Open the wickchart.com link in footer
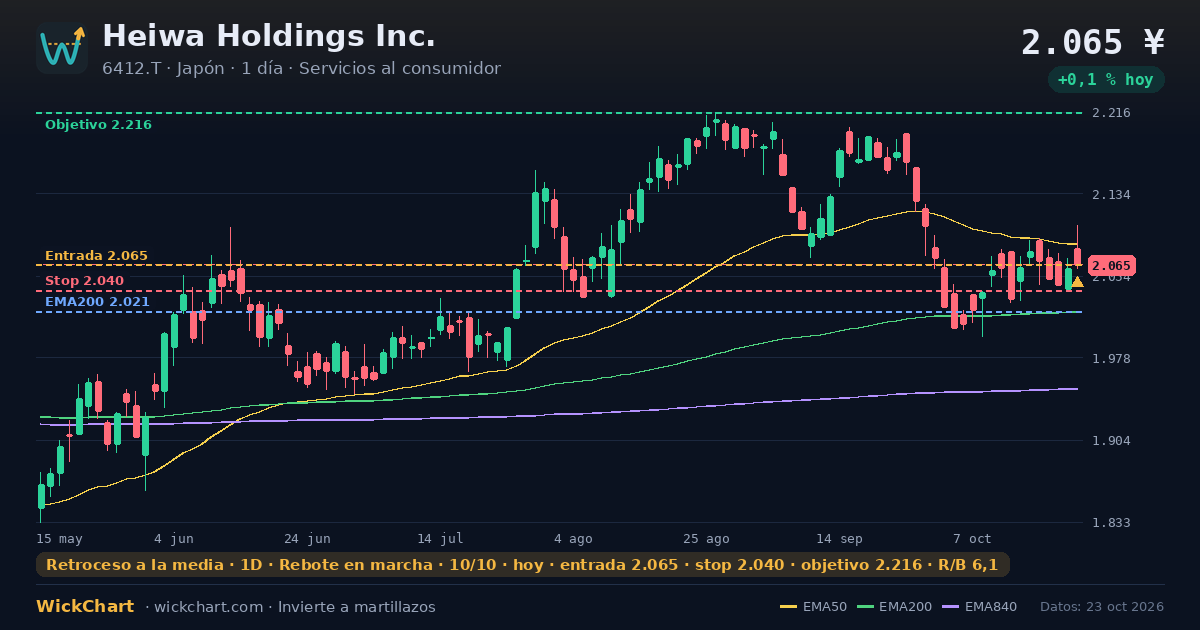Viewport: 1200px width, 630px height. [208, 607]
